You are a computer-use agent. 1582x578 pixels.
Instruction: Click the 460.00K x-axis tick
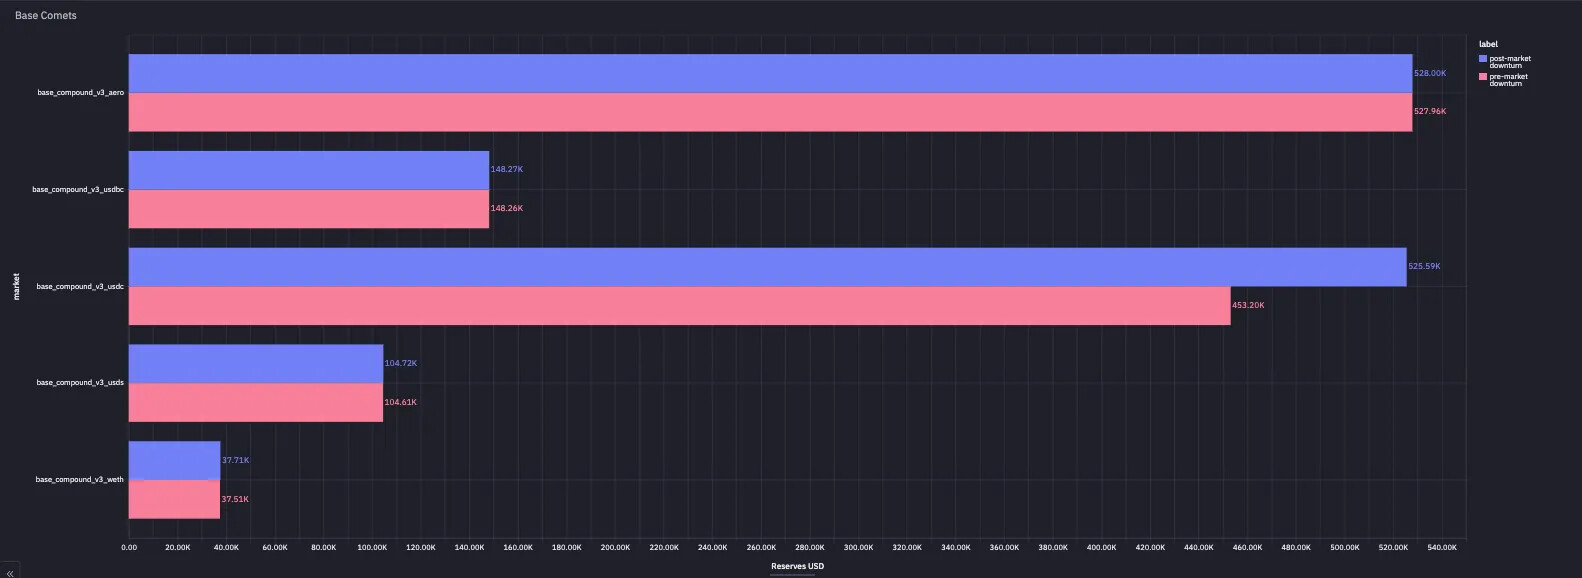coord(1247,548)
